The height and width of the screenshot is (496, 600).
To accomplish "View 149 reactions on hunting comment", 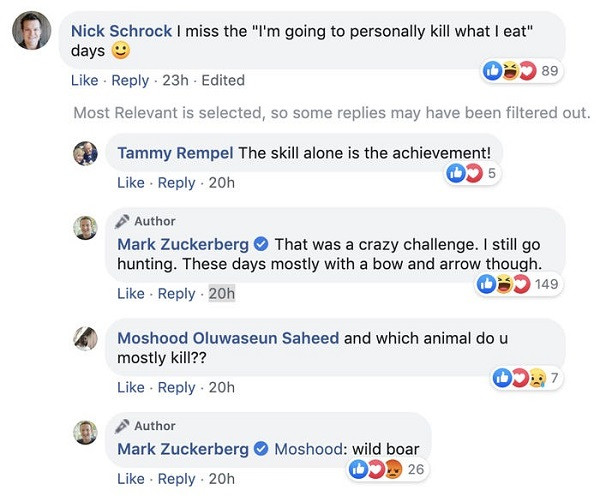I will point(518,285).
